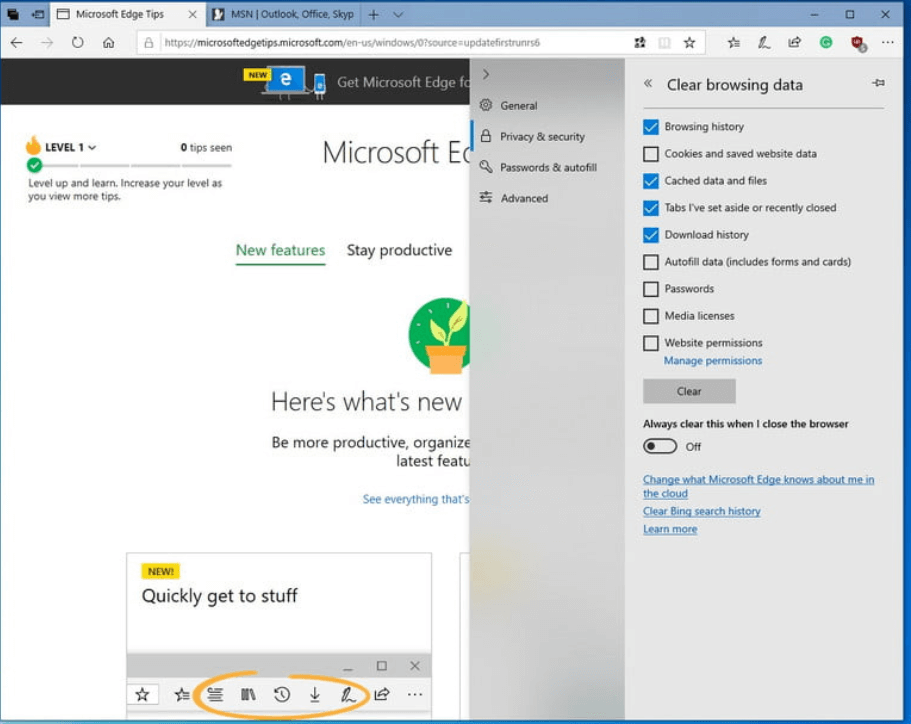Refresh the page with the reload icon

point(77,42)
